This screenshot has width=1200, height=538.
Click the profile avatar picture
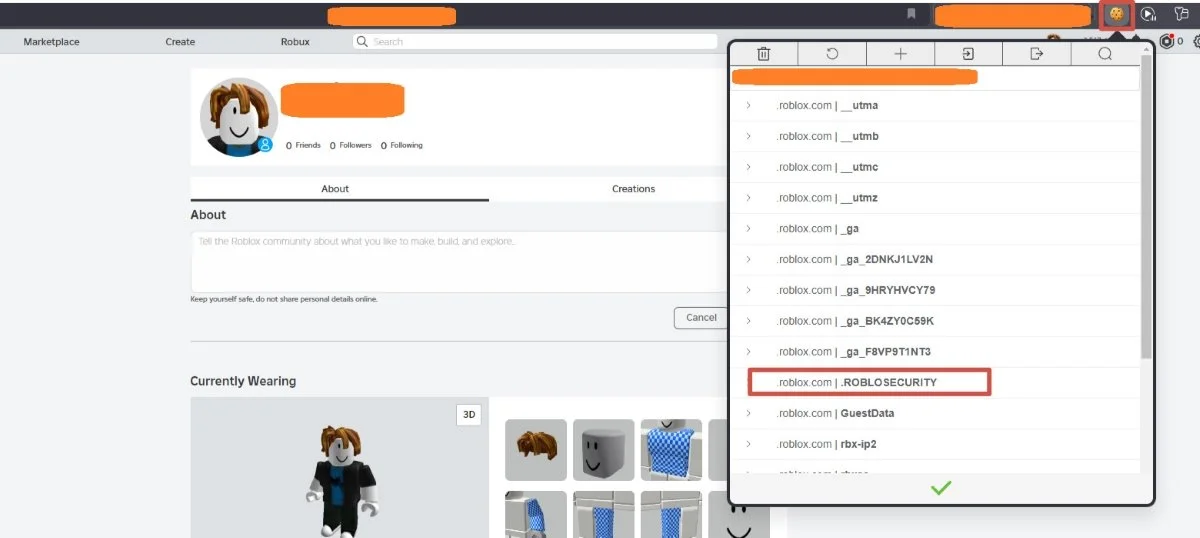[x=238, y=117]
